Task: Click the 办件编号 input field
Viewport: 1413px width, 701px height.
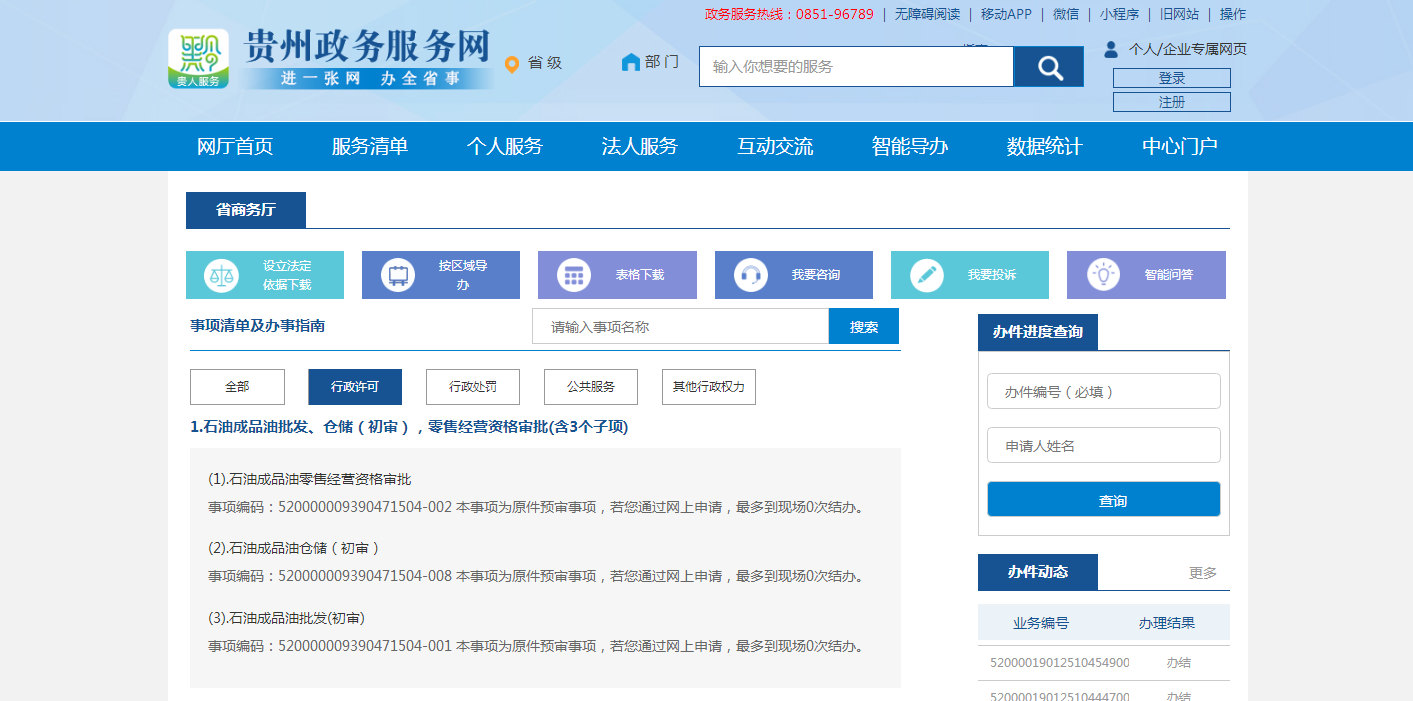Action: (x=1103, y=392)
